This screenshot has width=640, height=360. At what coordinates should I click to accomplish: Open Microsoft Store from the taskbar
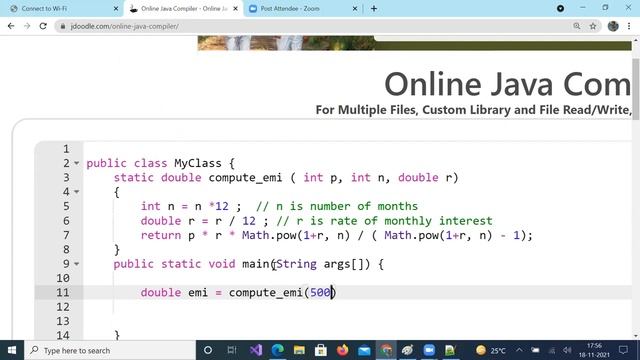click(321, 350)
